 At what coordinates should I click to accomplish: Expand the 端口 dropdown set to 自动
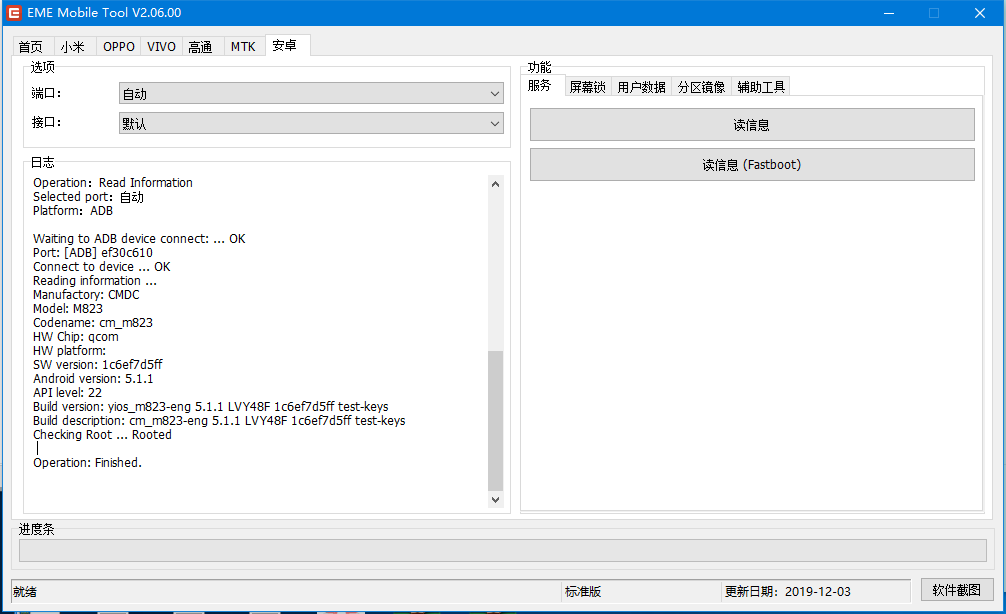311,94
